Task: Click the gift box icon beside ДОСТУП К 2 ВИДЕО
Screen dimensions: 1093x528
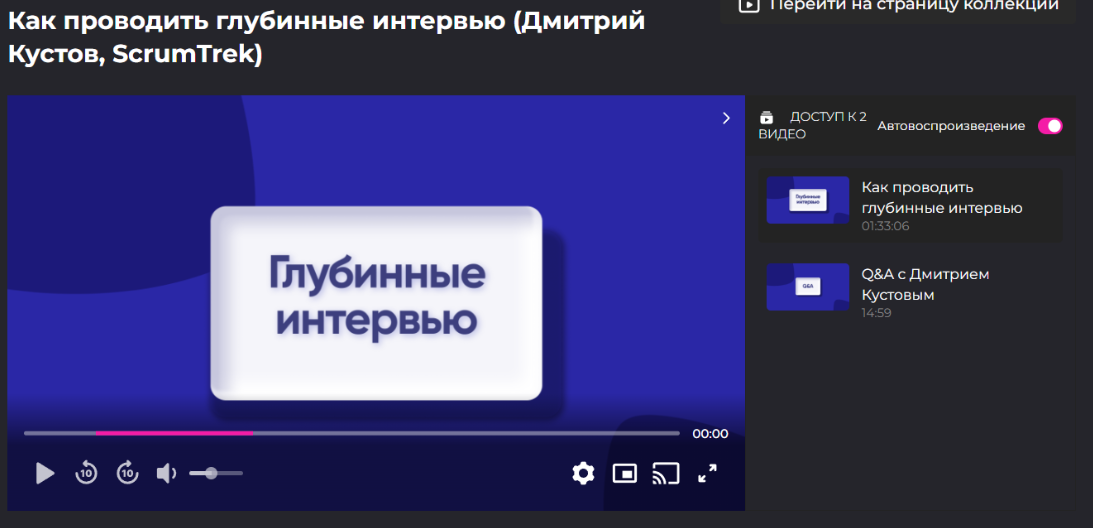Action: click(767, 117)
